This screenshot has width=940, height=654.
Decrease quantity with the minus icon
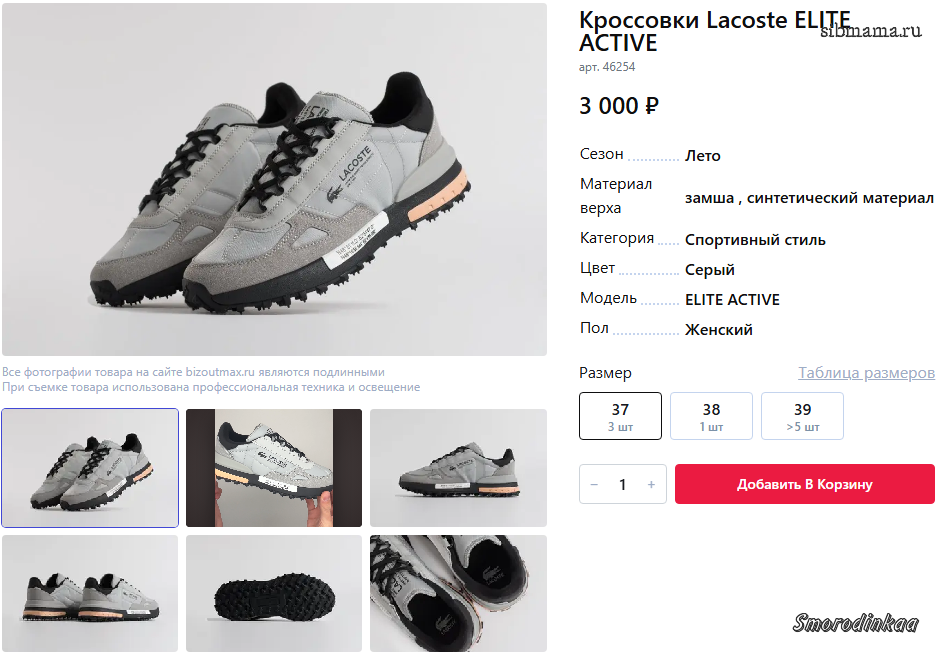point(594,484)
